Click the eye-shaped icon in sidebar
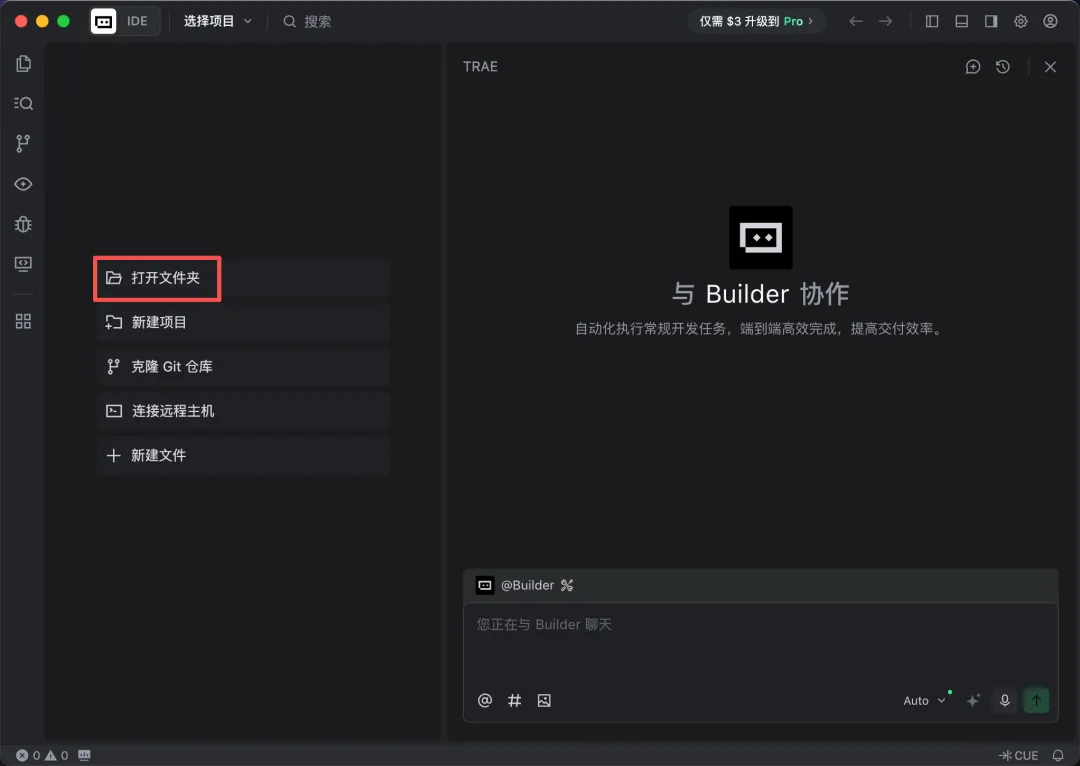This screenshot has width=1080, height=766. [x=23, y=184]
